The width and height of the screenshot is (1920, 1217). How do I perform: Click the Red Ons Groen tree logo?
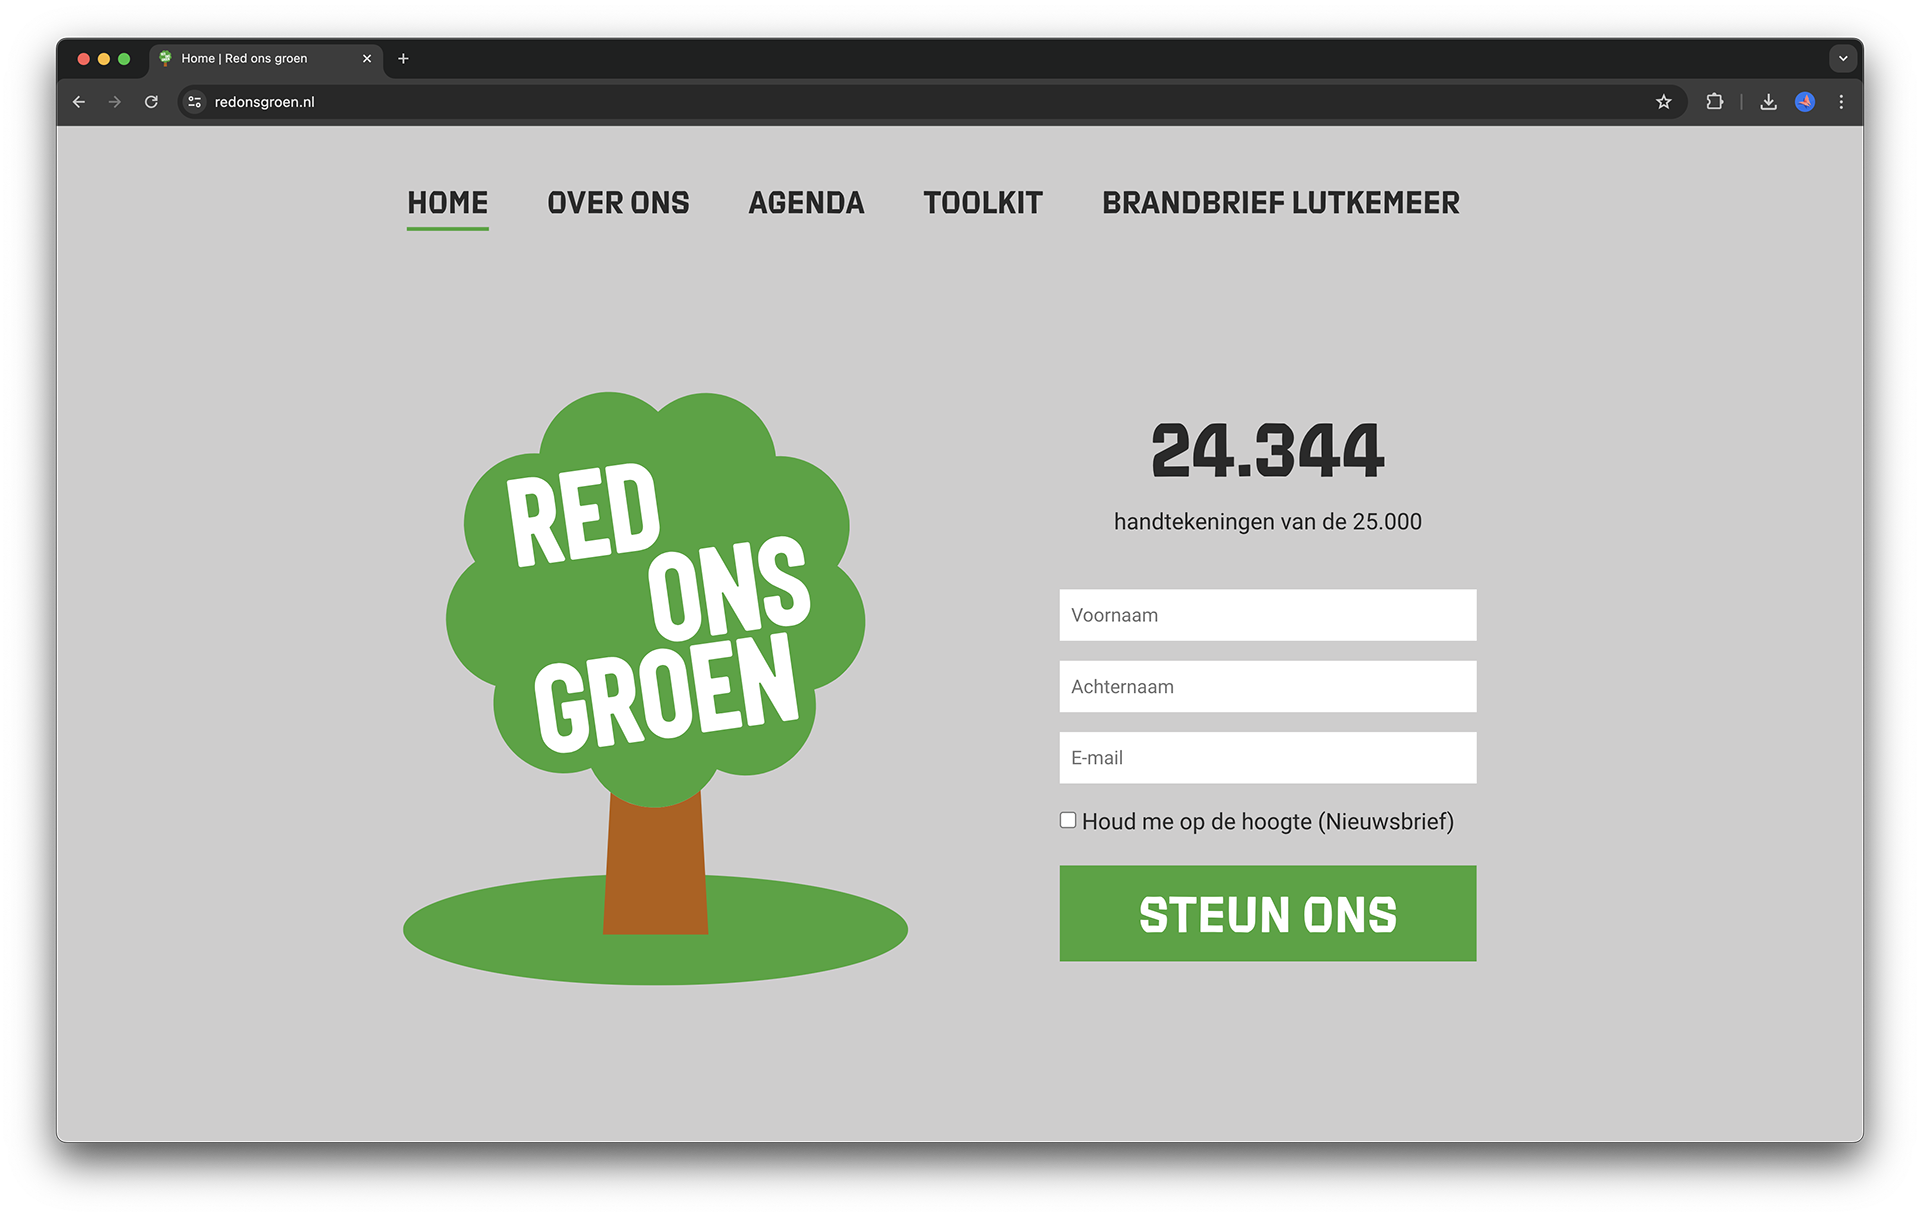(655, 688)
